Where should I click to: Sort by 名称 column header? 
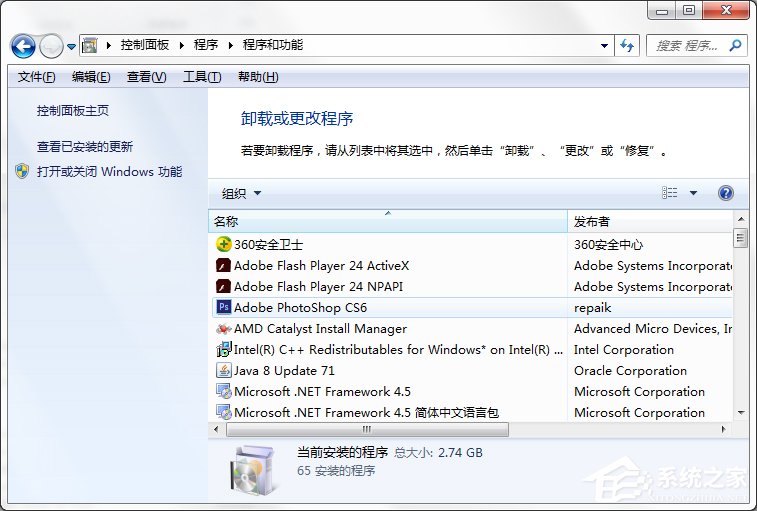click(388, 222)
